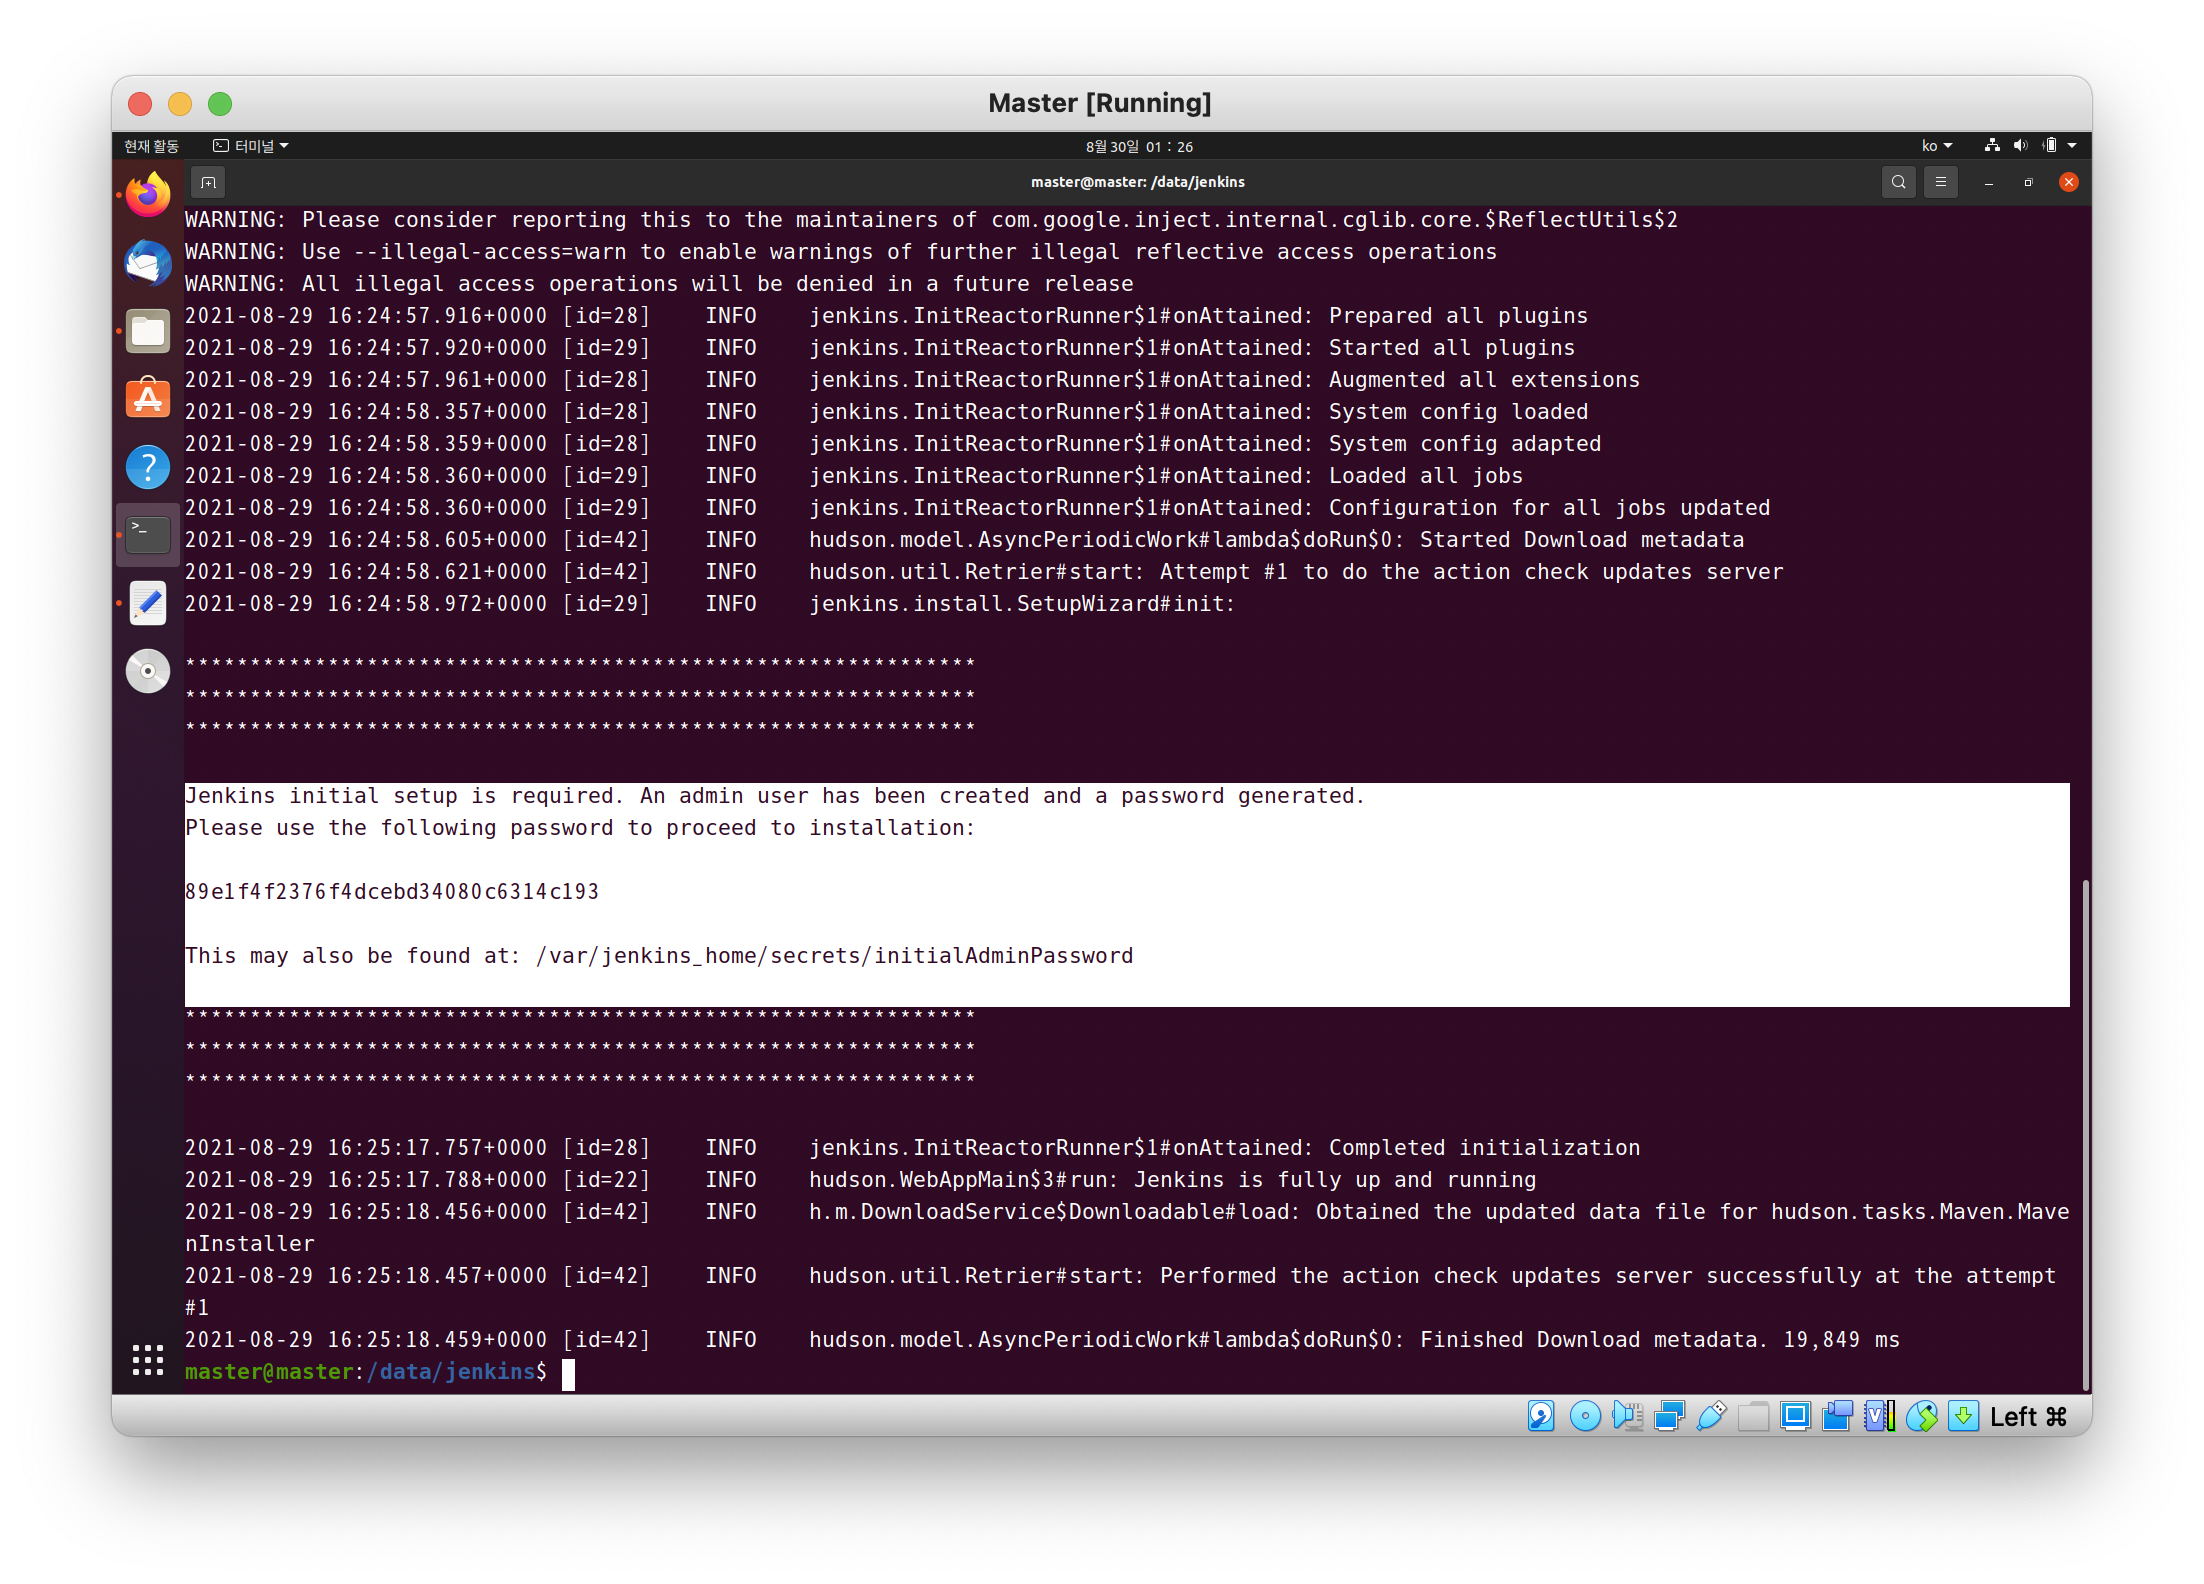The image size is (2204, 1584).
Task: Click the VirtualBox CPU virtualization icon
Action: (1879, 1416)
